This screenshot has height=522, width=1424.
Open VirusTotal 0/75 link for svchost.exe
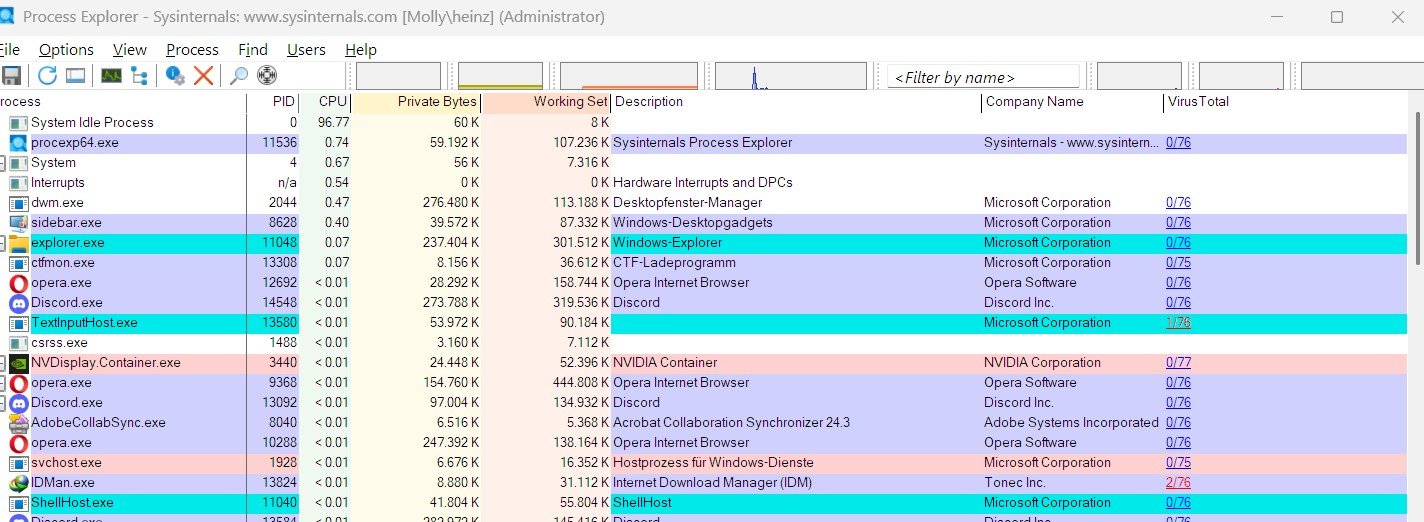pos(1178,463)
